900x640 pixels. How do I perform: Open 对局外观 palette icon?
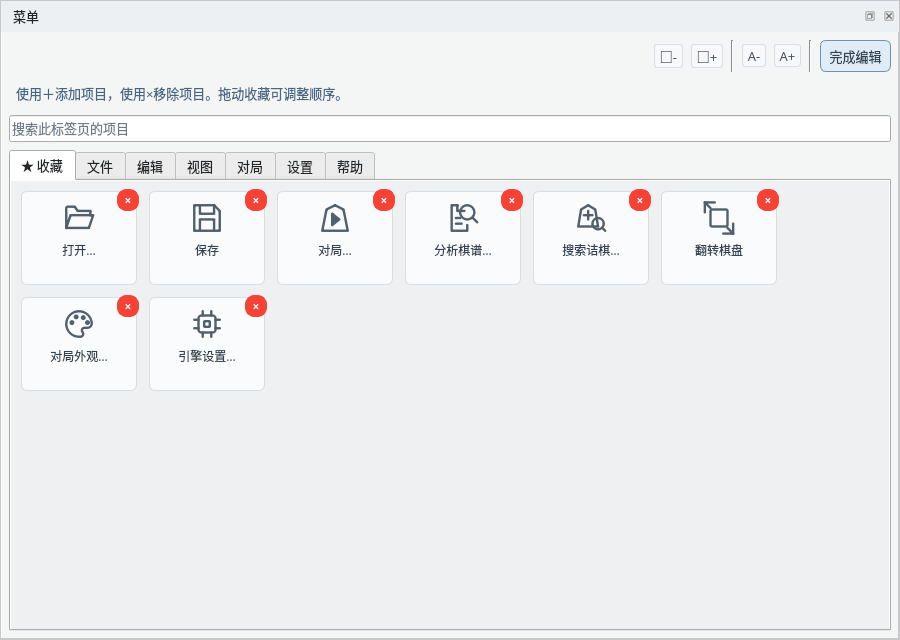79,324
